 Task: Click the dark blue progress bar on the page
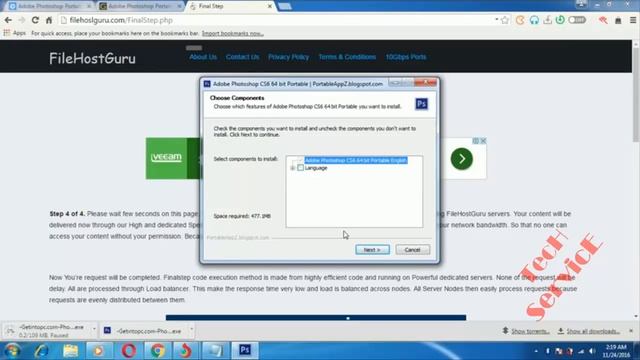point(316,318)
